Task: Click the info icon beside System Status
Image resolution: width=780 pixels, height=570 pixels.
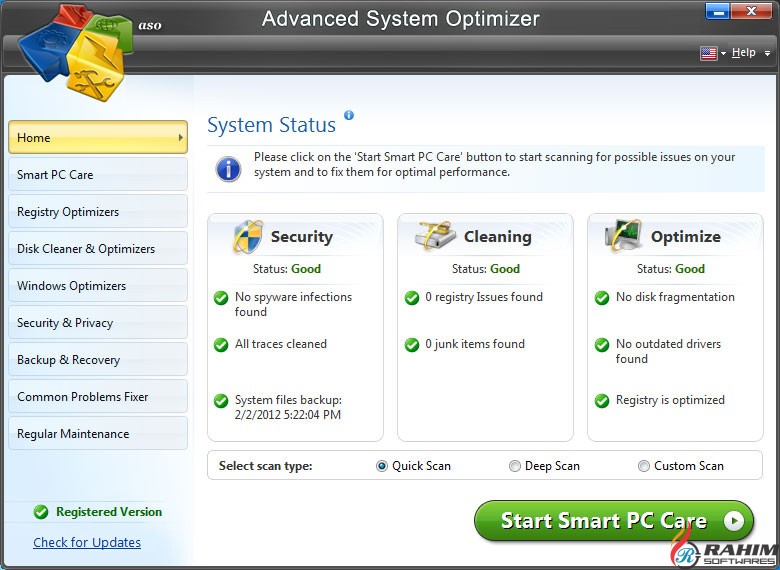Action: pyautogui.click(x=349, y=115)
